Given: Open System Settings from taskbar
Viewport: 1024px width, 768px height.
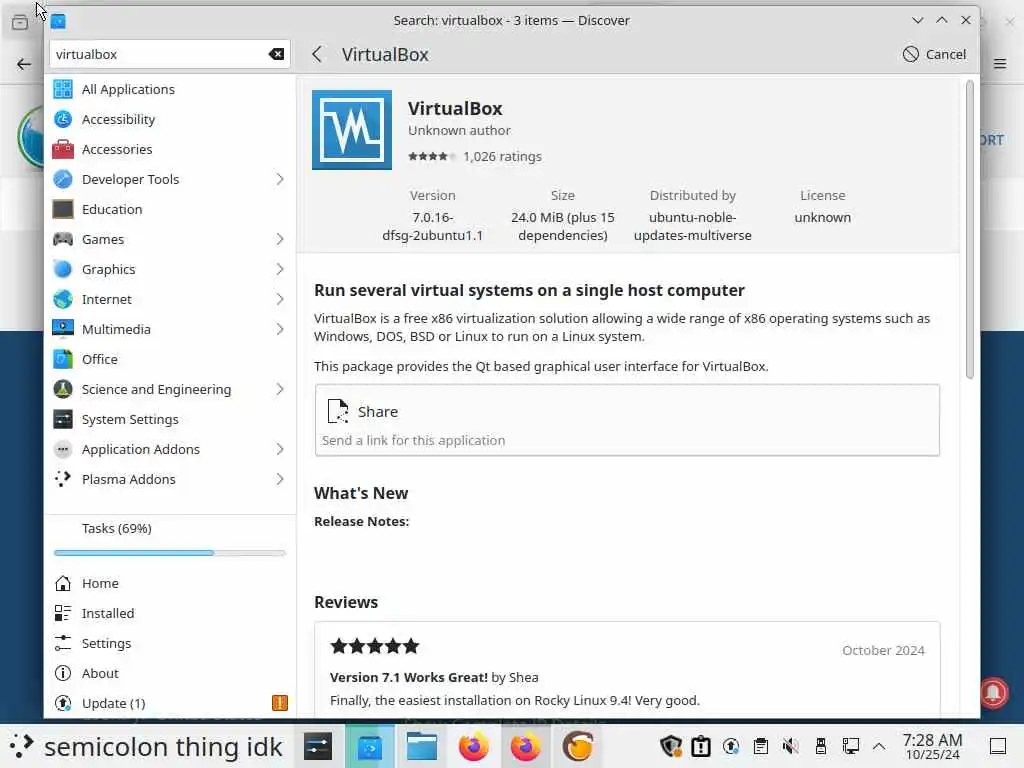Looking at the screenshot, I should click(318, 746).
